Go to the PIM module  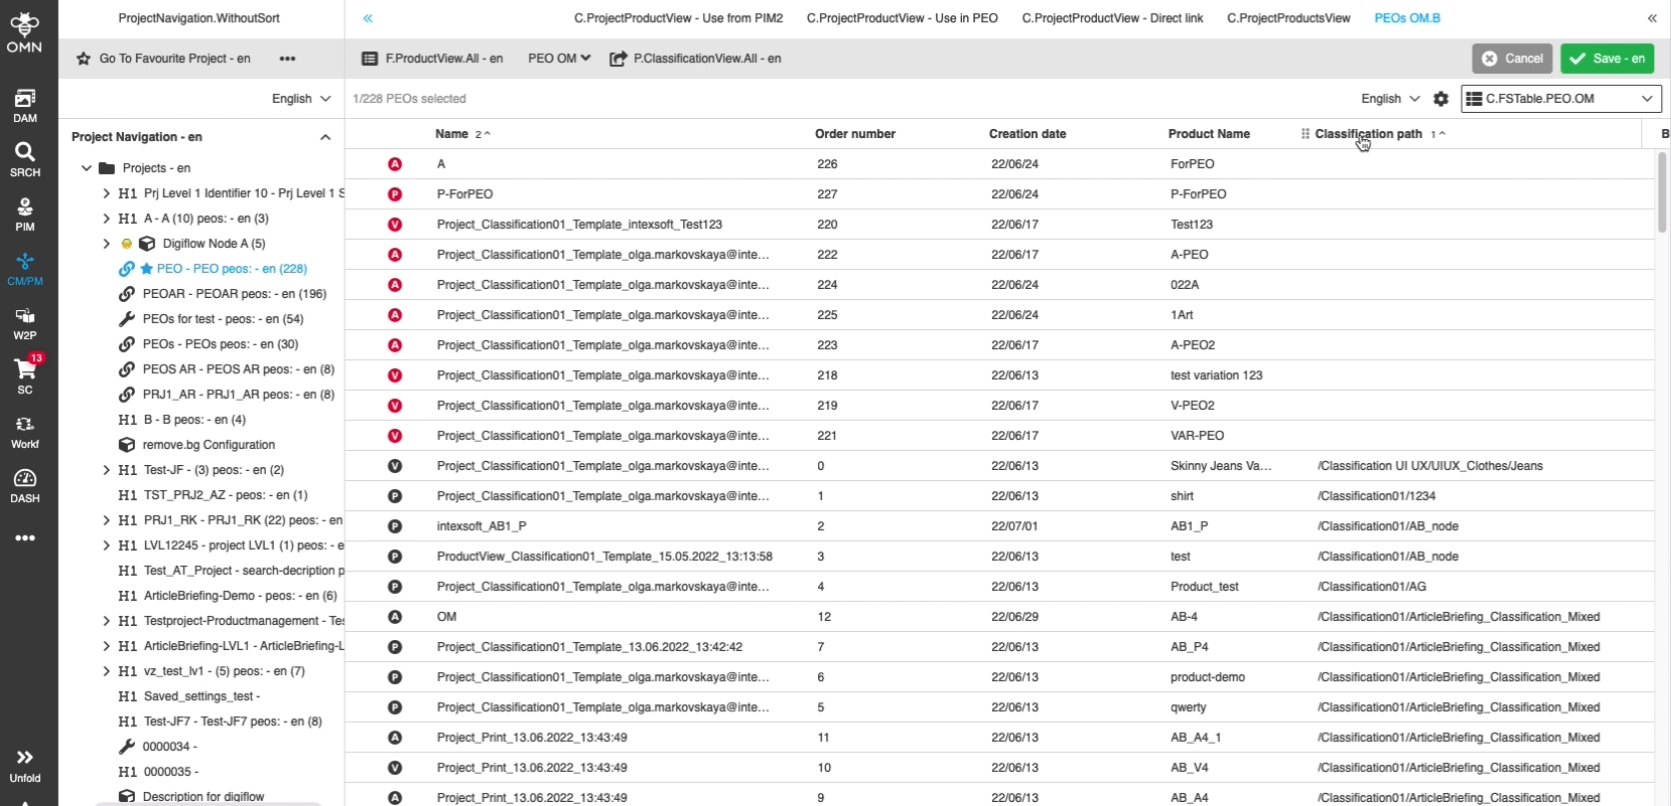pos(25,213)
